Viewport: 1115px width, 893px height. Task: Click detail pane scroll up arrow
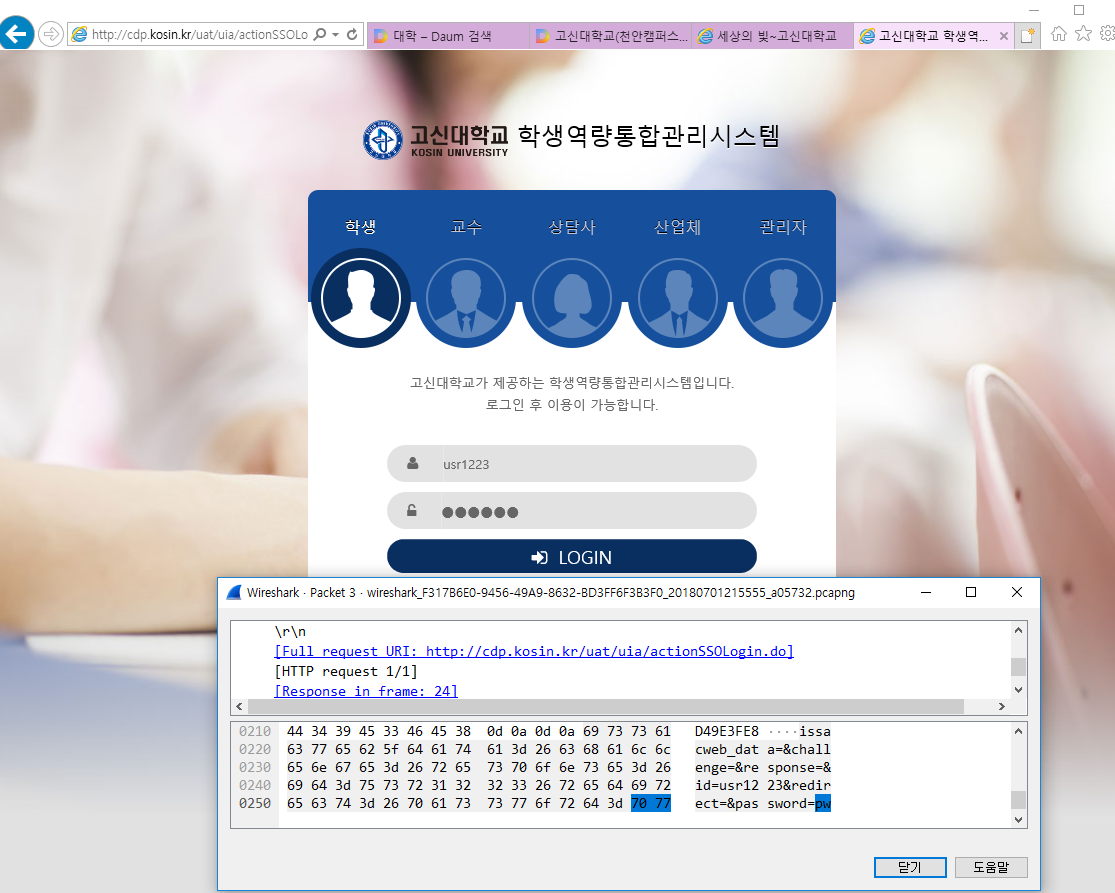(1018, 630)
